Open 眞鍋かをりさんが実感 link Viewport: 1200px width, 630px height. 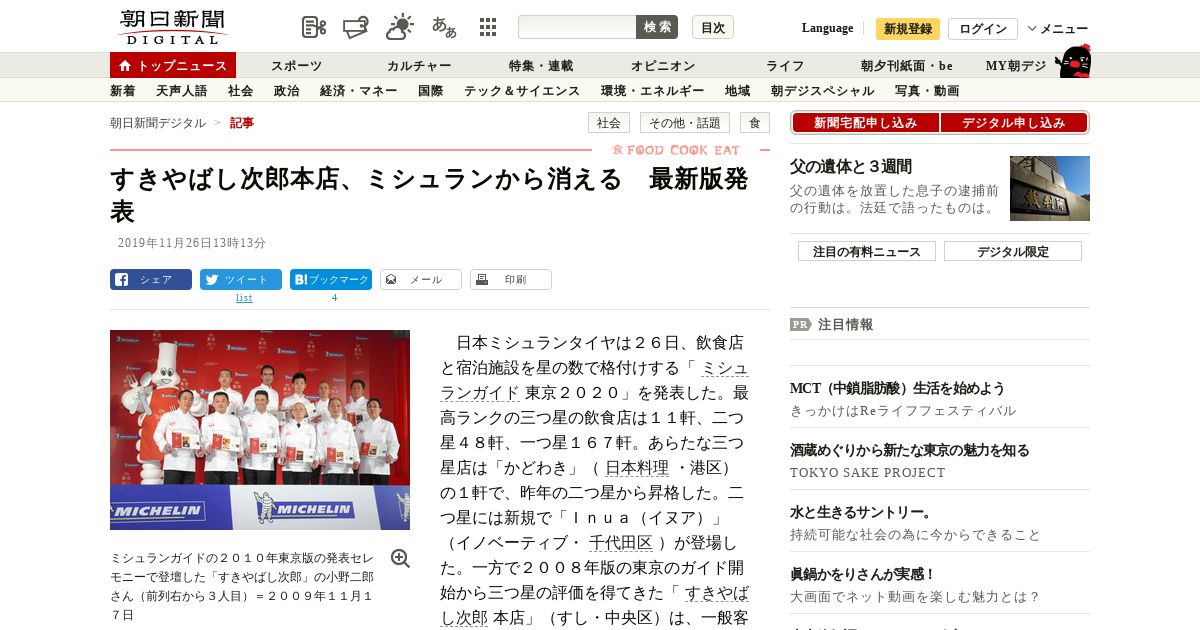pyautogui.click(x=863, y=574)
